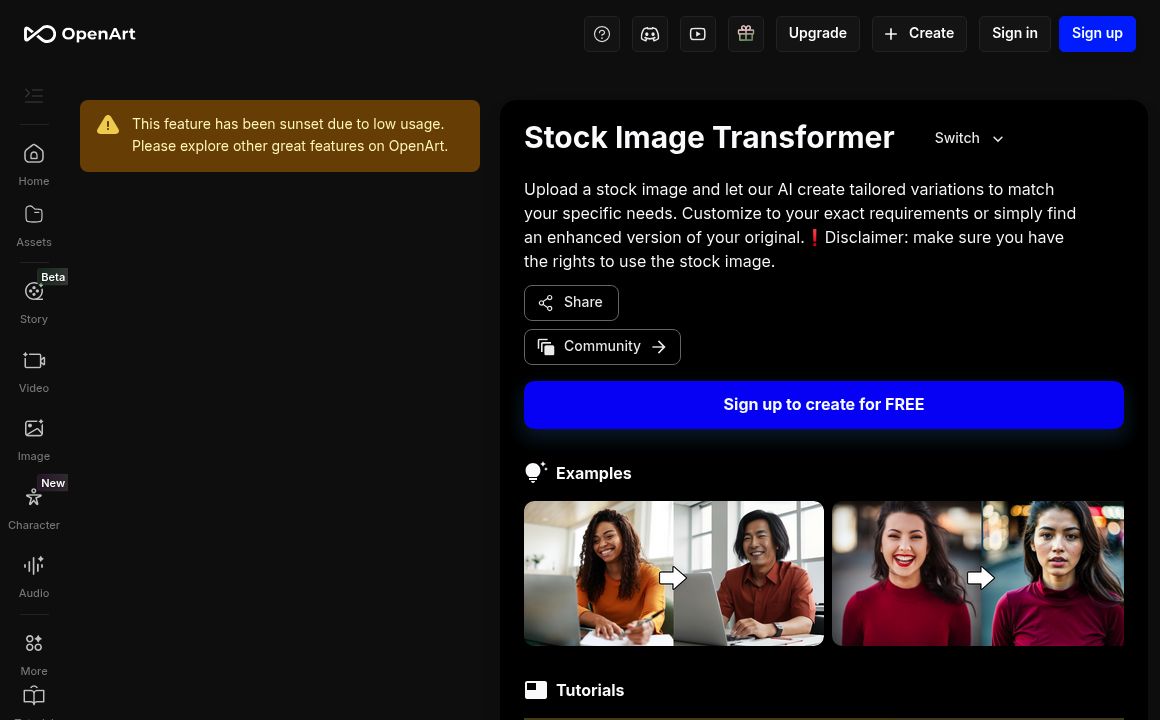Share the Stock Image Transformer
This screenshot has width=1160, height=720.
tap(571, 302)
